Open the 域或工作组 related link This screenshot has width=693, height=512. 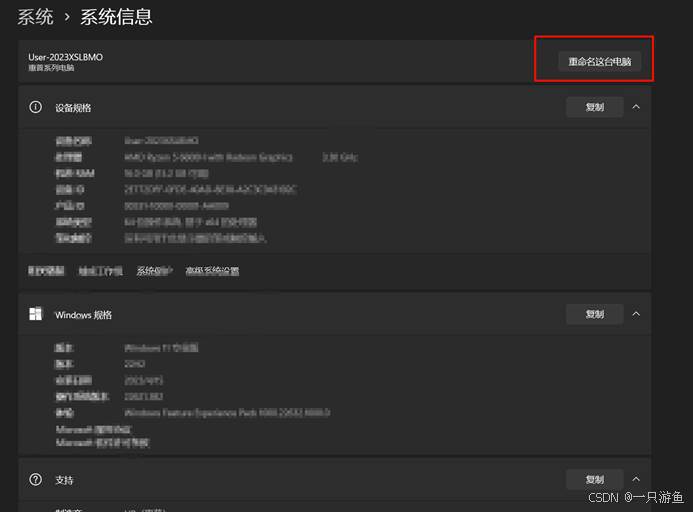click(101, 271)
